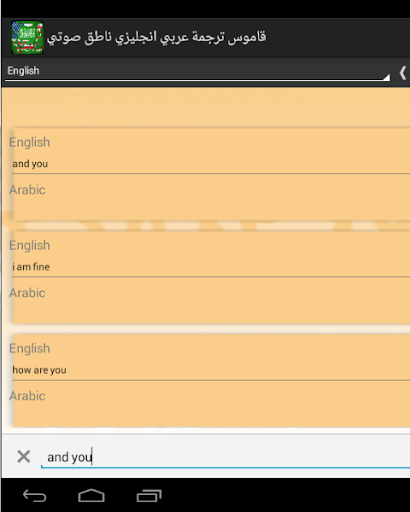Viewport: 410px width, 512px height.
Task: Select the "and you" English entry
Action: coord(30,164)
